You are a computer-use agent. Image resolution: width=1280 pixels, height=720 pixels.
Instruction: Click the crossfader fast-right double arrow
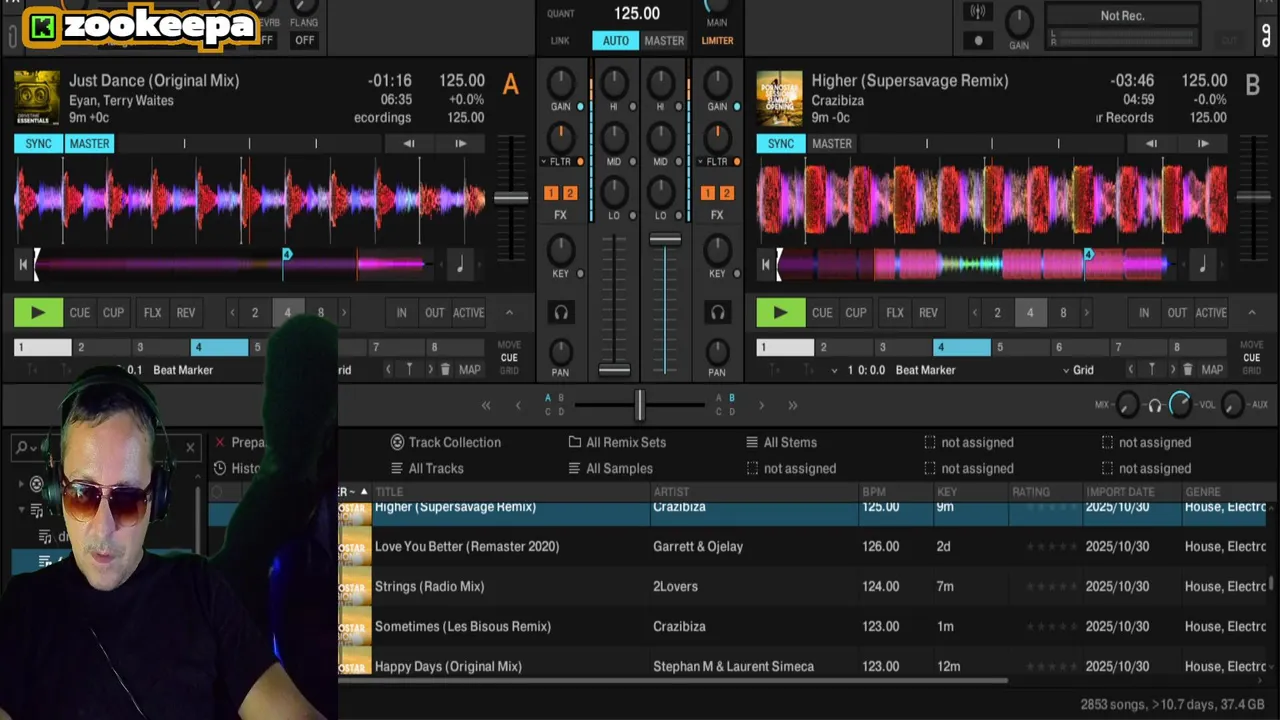point(793,405)
